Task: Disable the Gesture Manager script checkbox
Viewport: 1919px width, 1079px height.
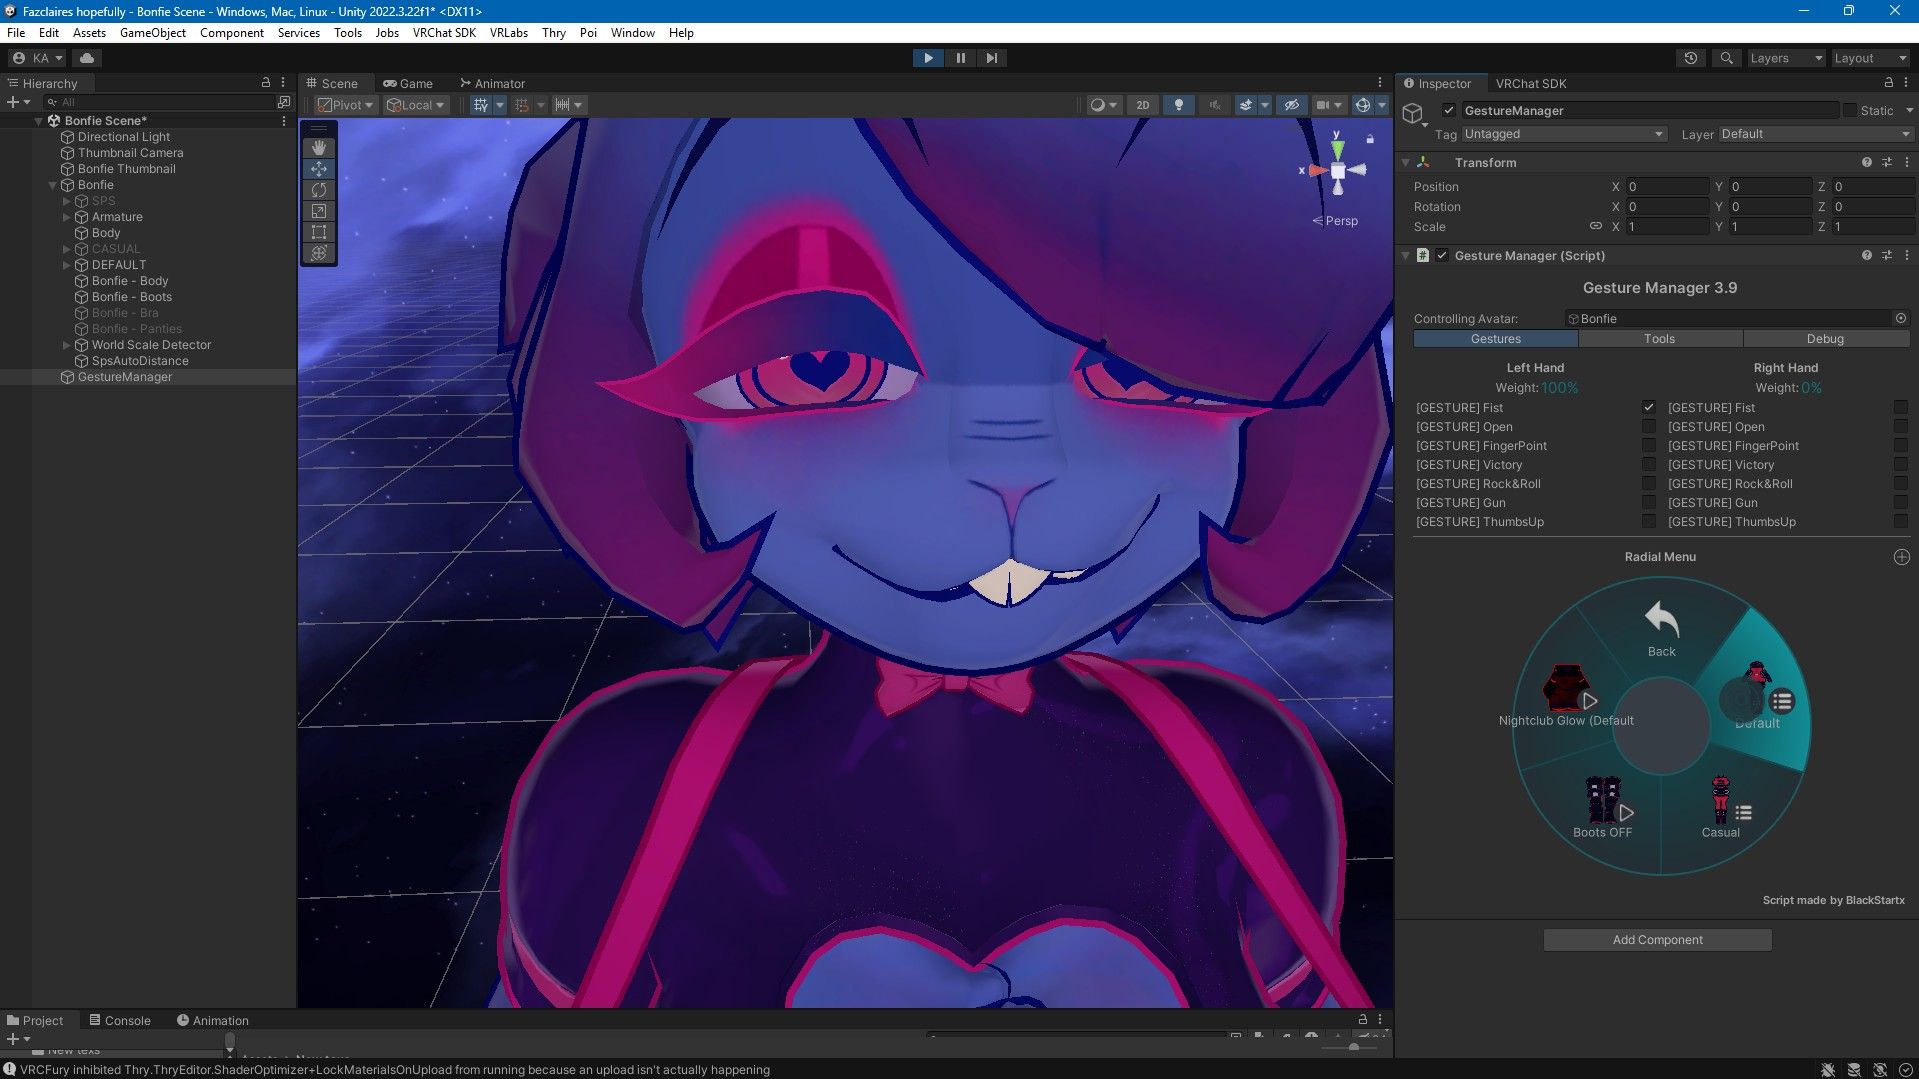Action: point(1442,256)
